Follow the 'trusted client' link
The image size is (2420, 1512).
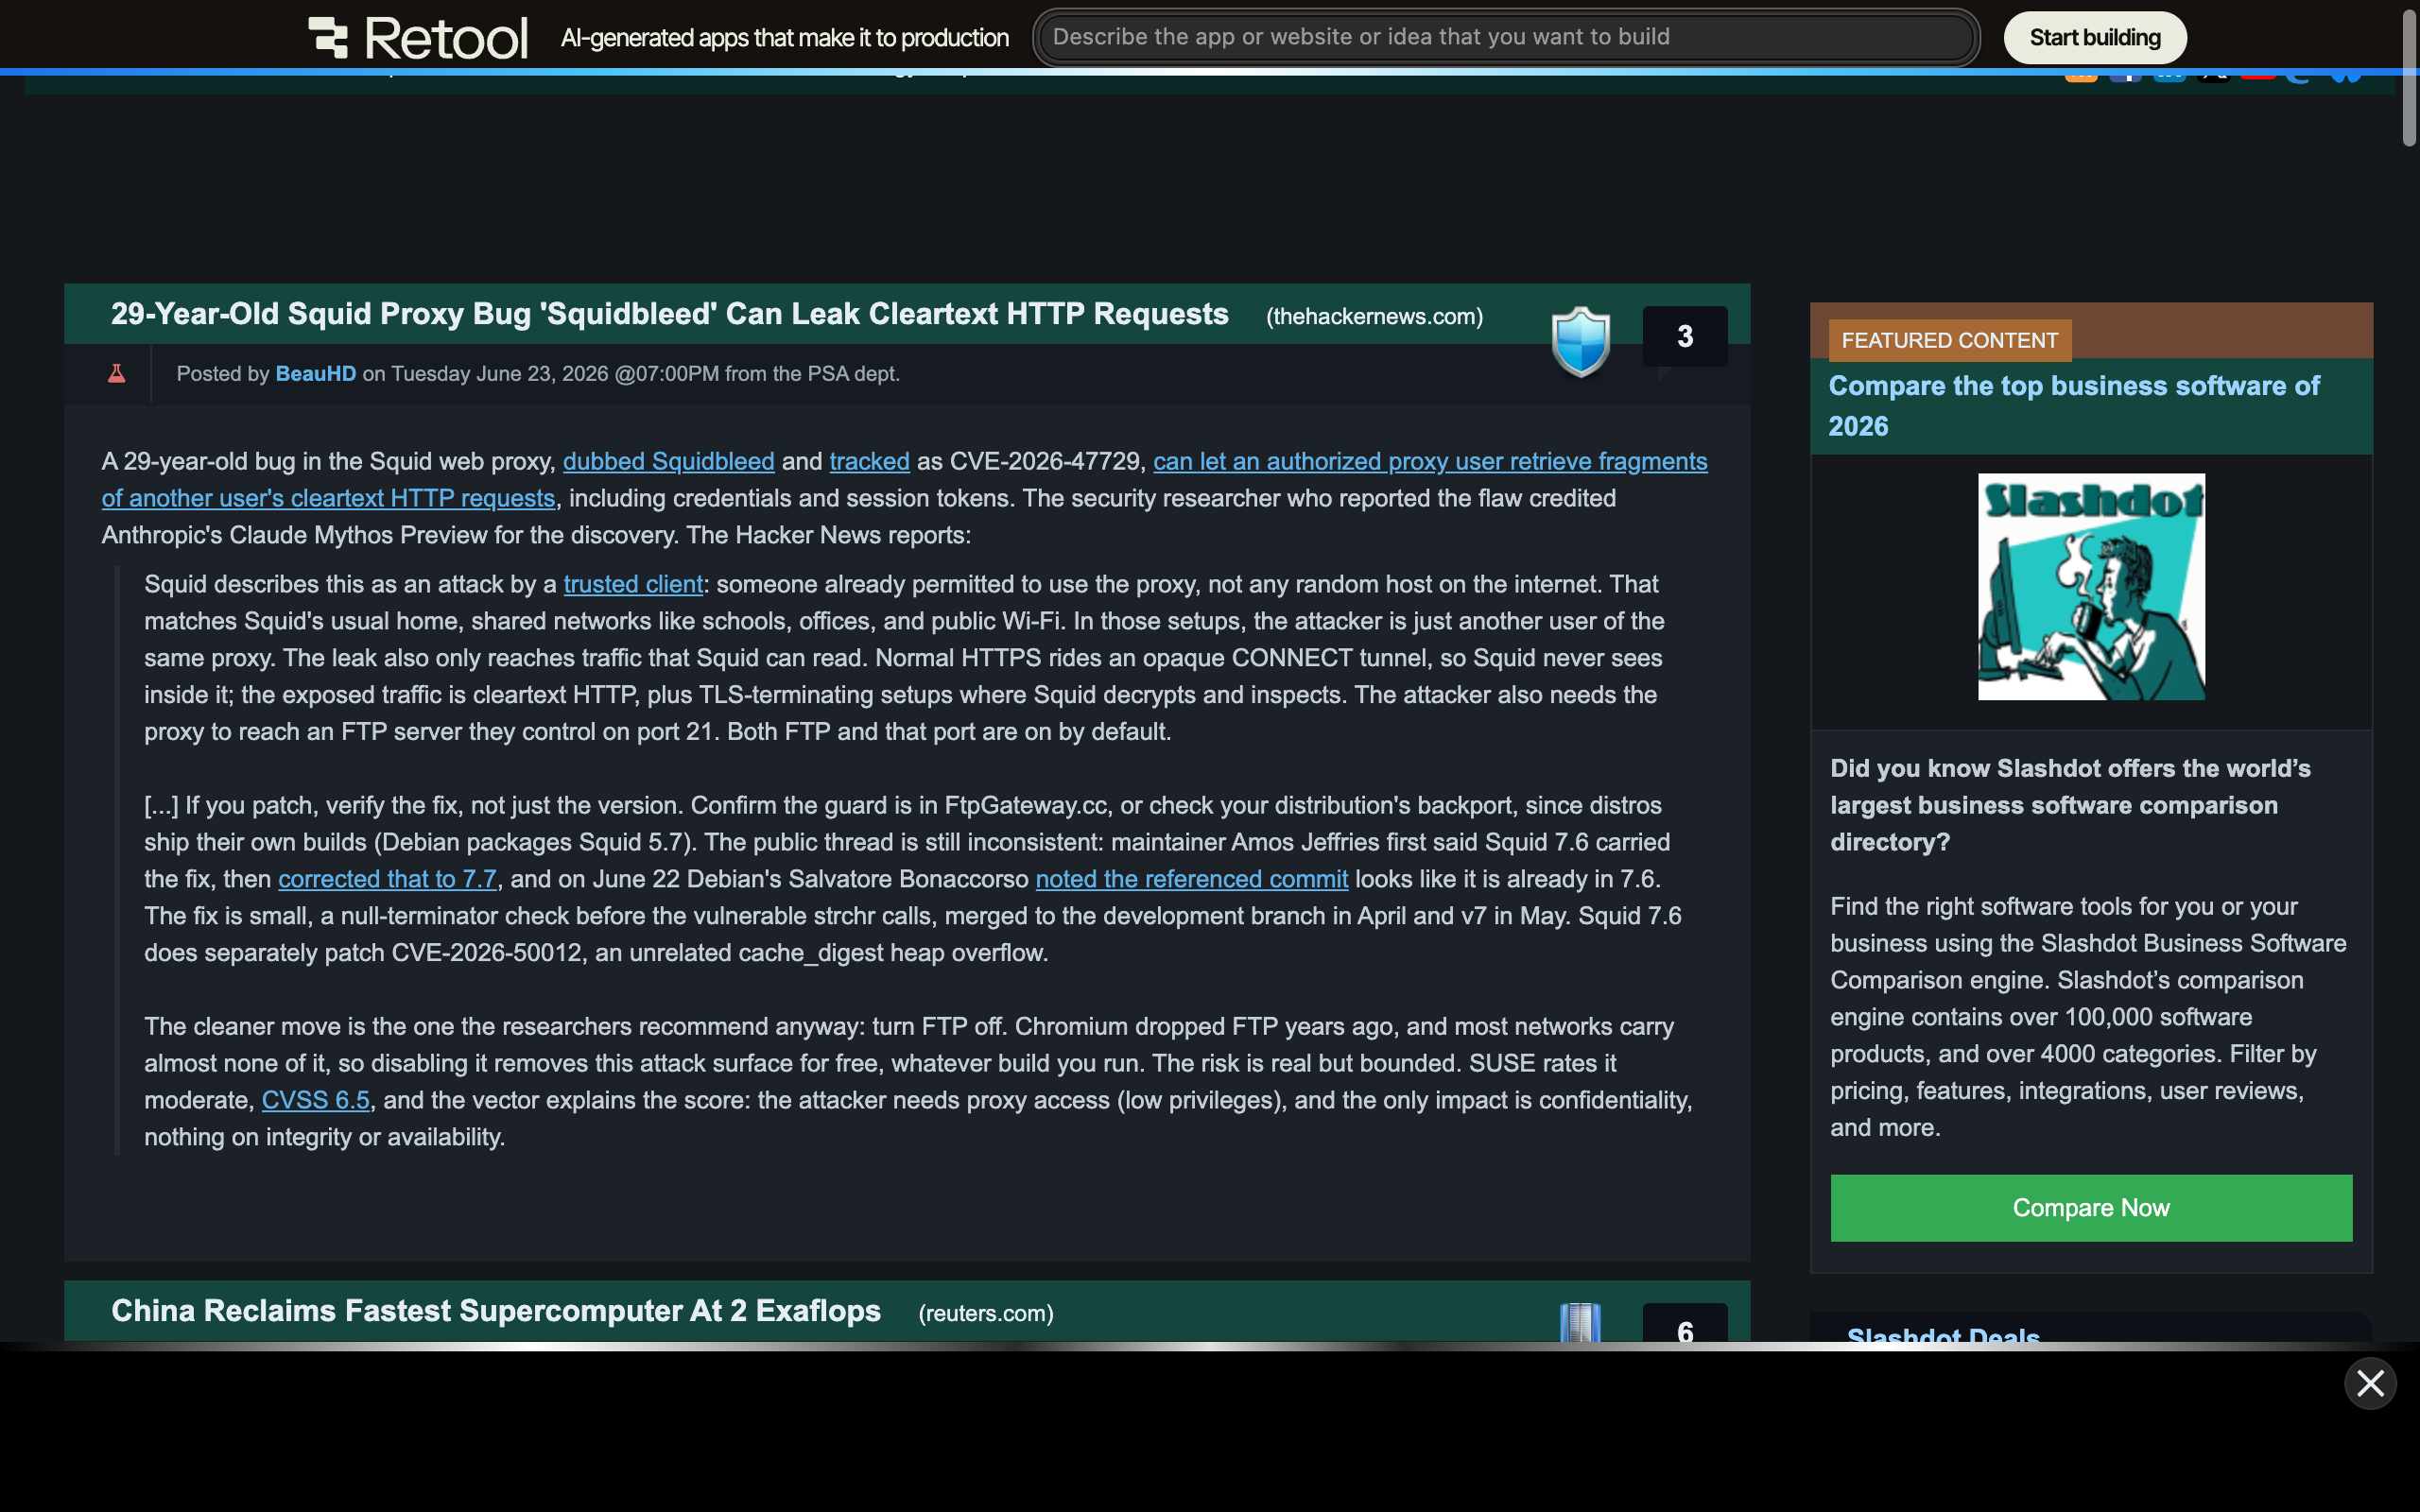click(633, 585)
